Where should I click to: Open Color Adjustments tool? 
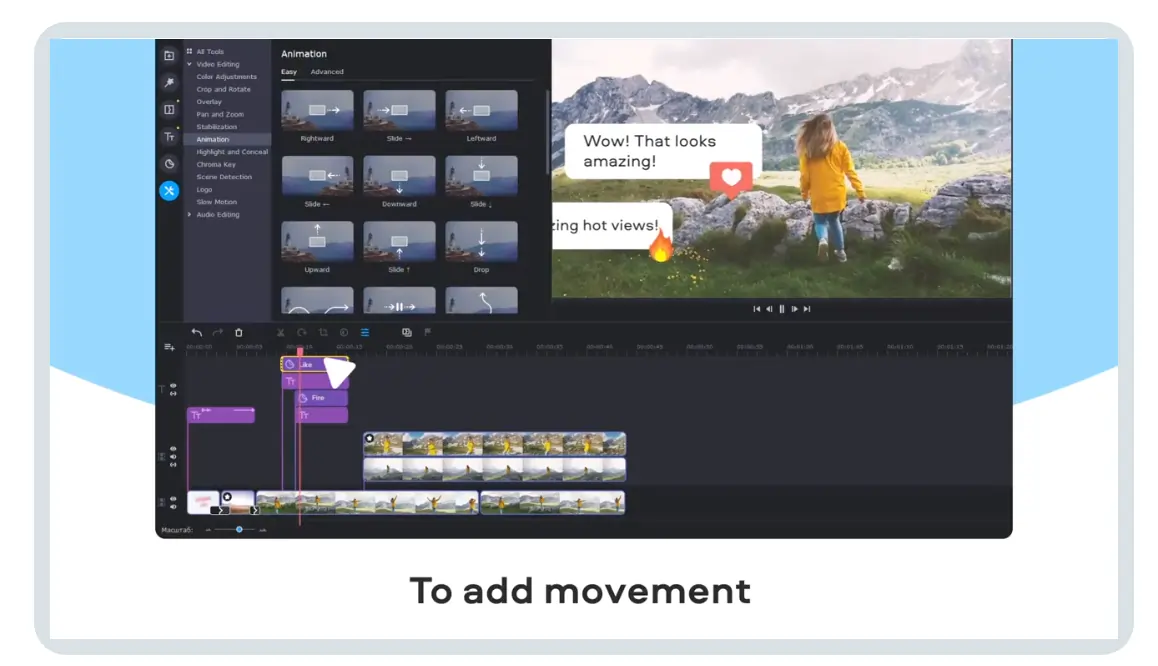coord(227,77)
